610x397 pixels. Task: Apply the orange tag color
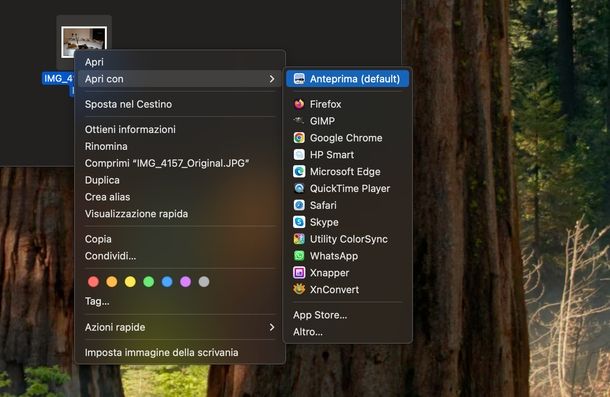(x=112, y=281)
